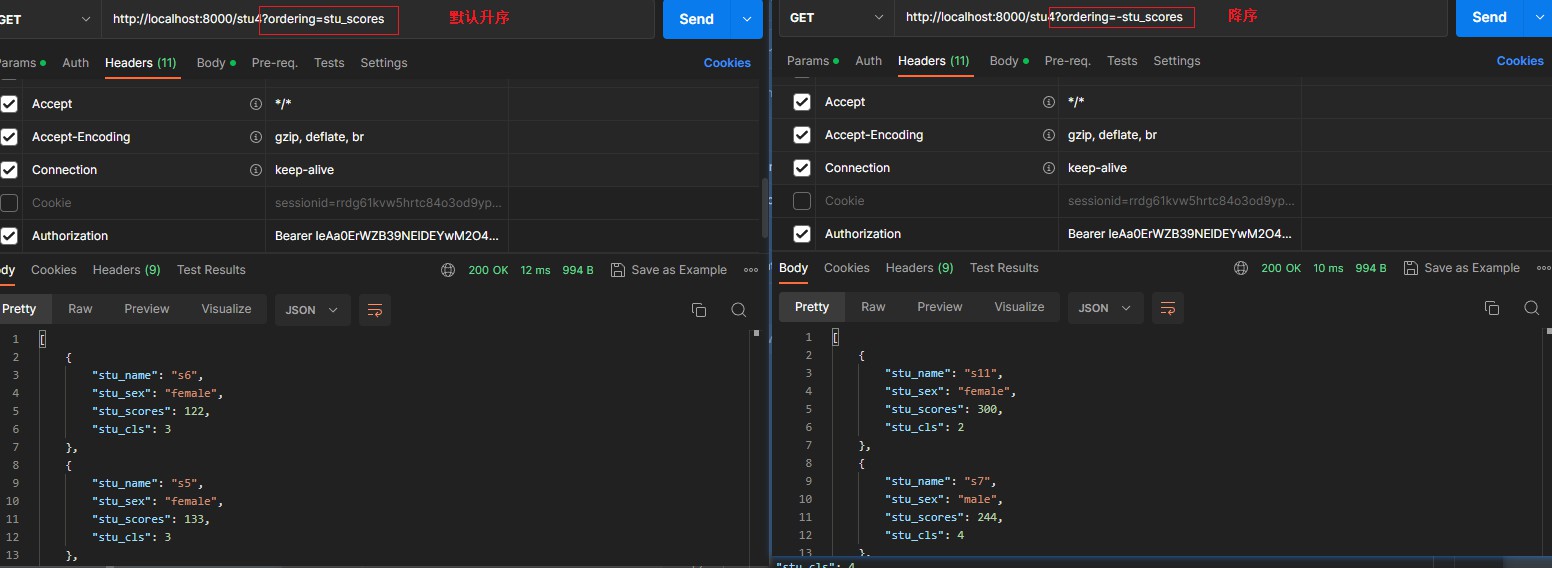Search response body in right pane
This screenshot has height=568, width=1552.
point(1531,308)
